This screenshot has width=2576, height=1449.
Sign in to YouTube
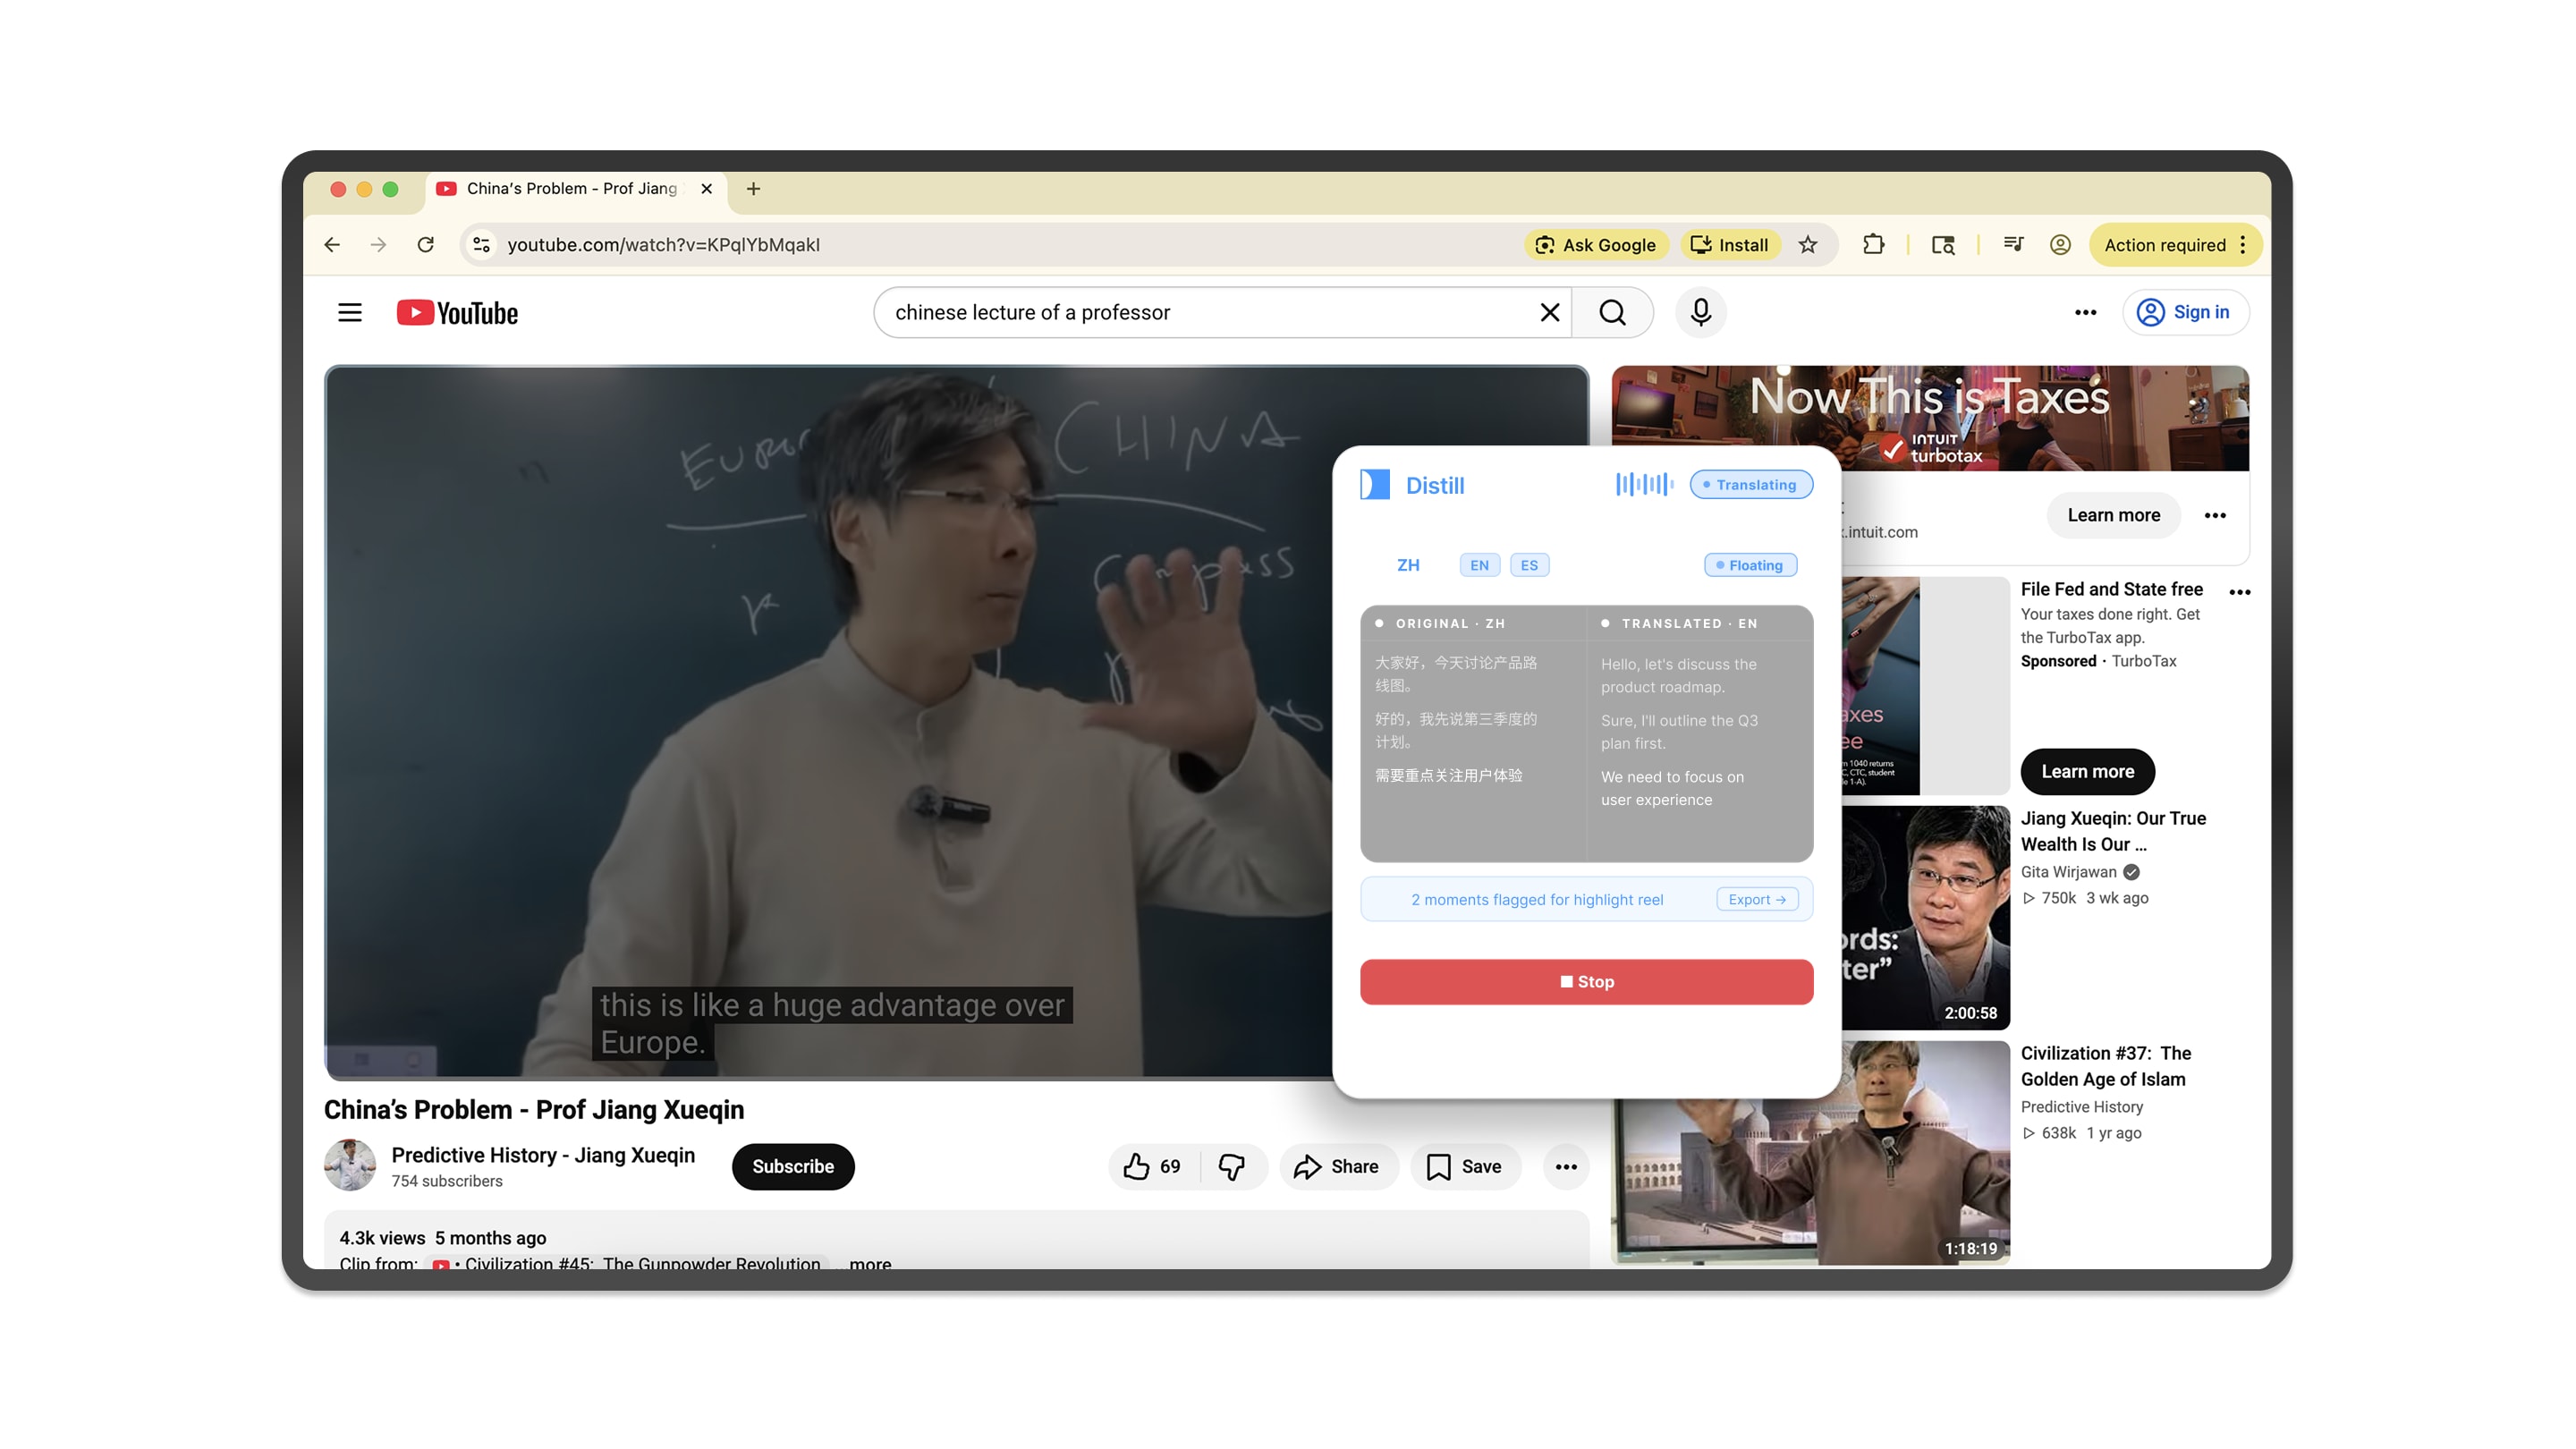[x=2185, y=313]
